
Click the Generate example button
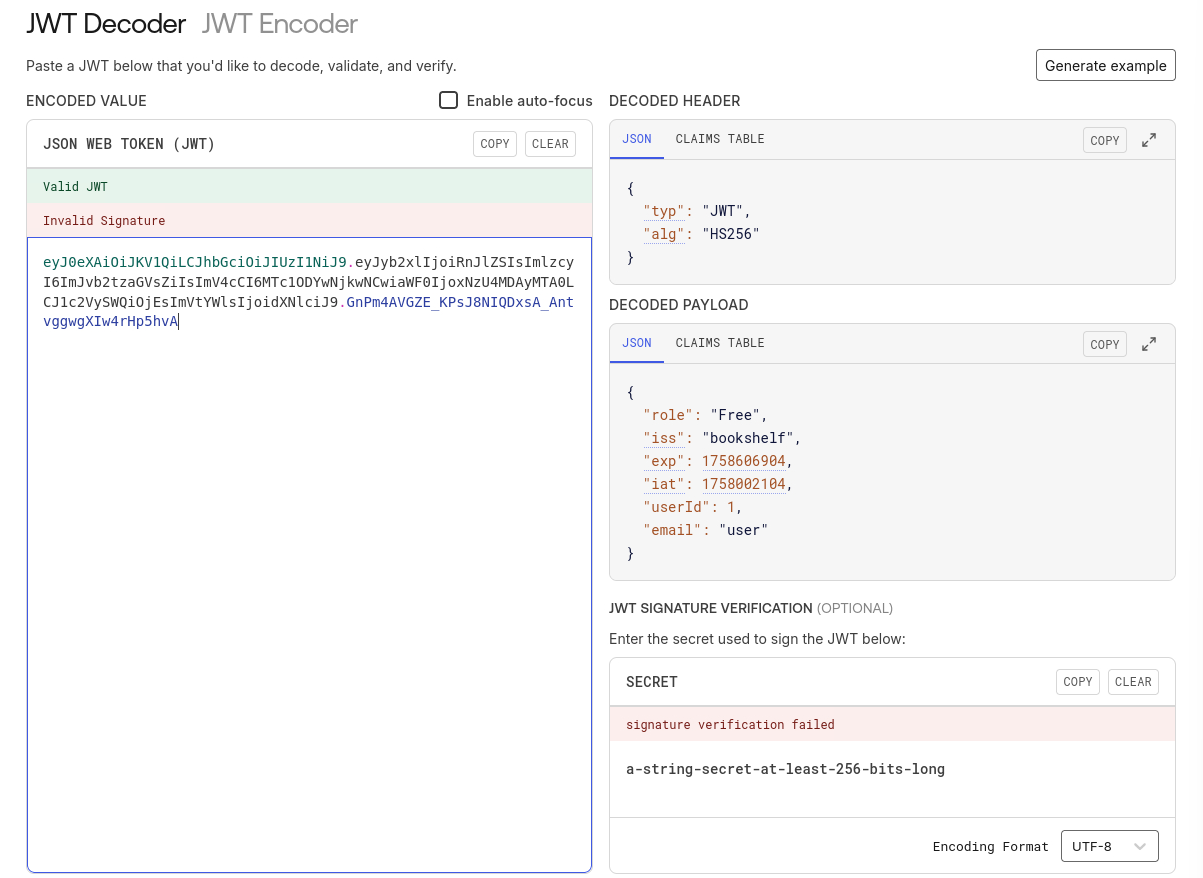1105,65
